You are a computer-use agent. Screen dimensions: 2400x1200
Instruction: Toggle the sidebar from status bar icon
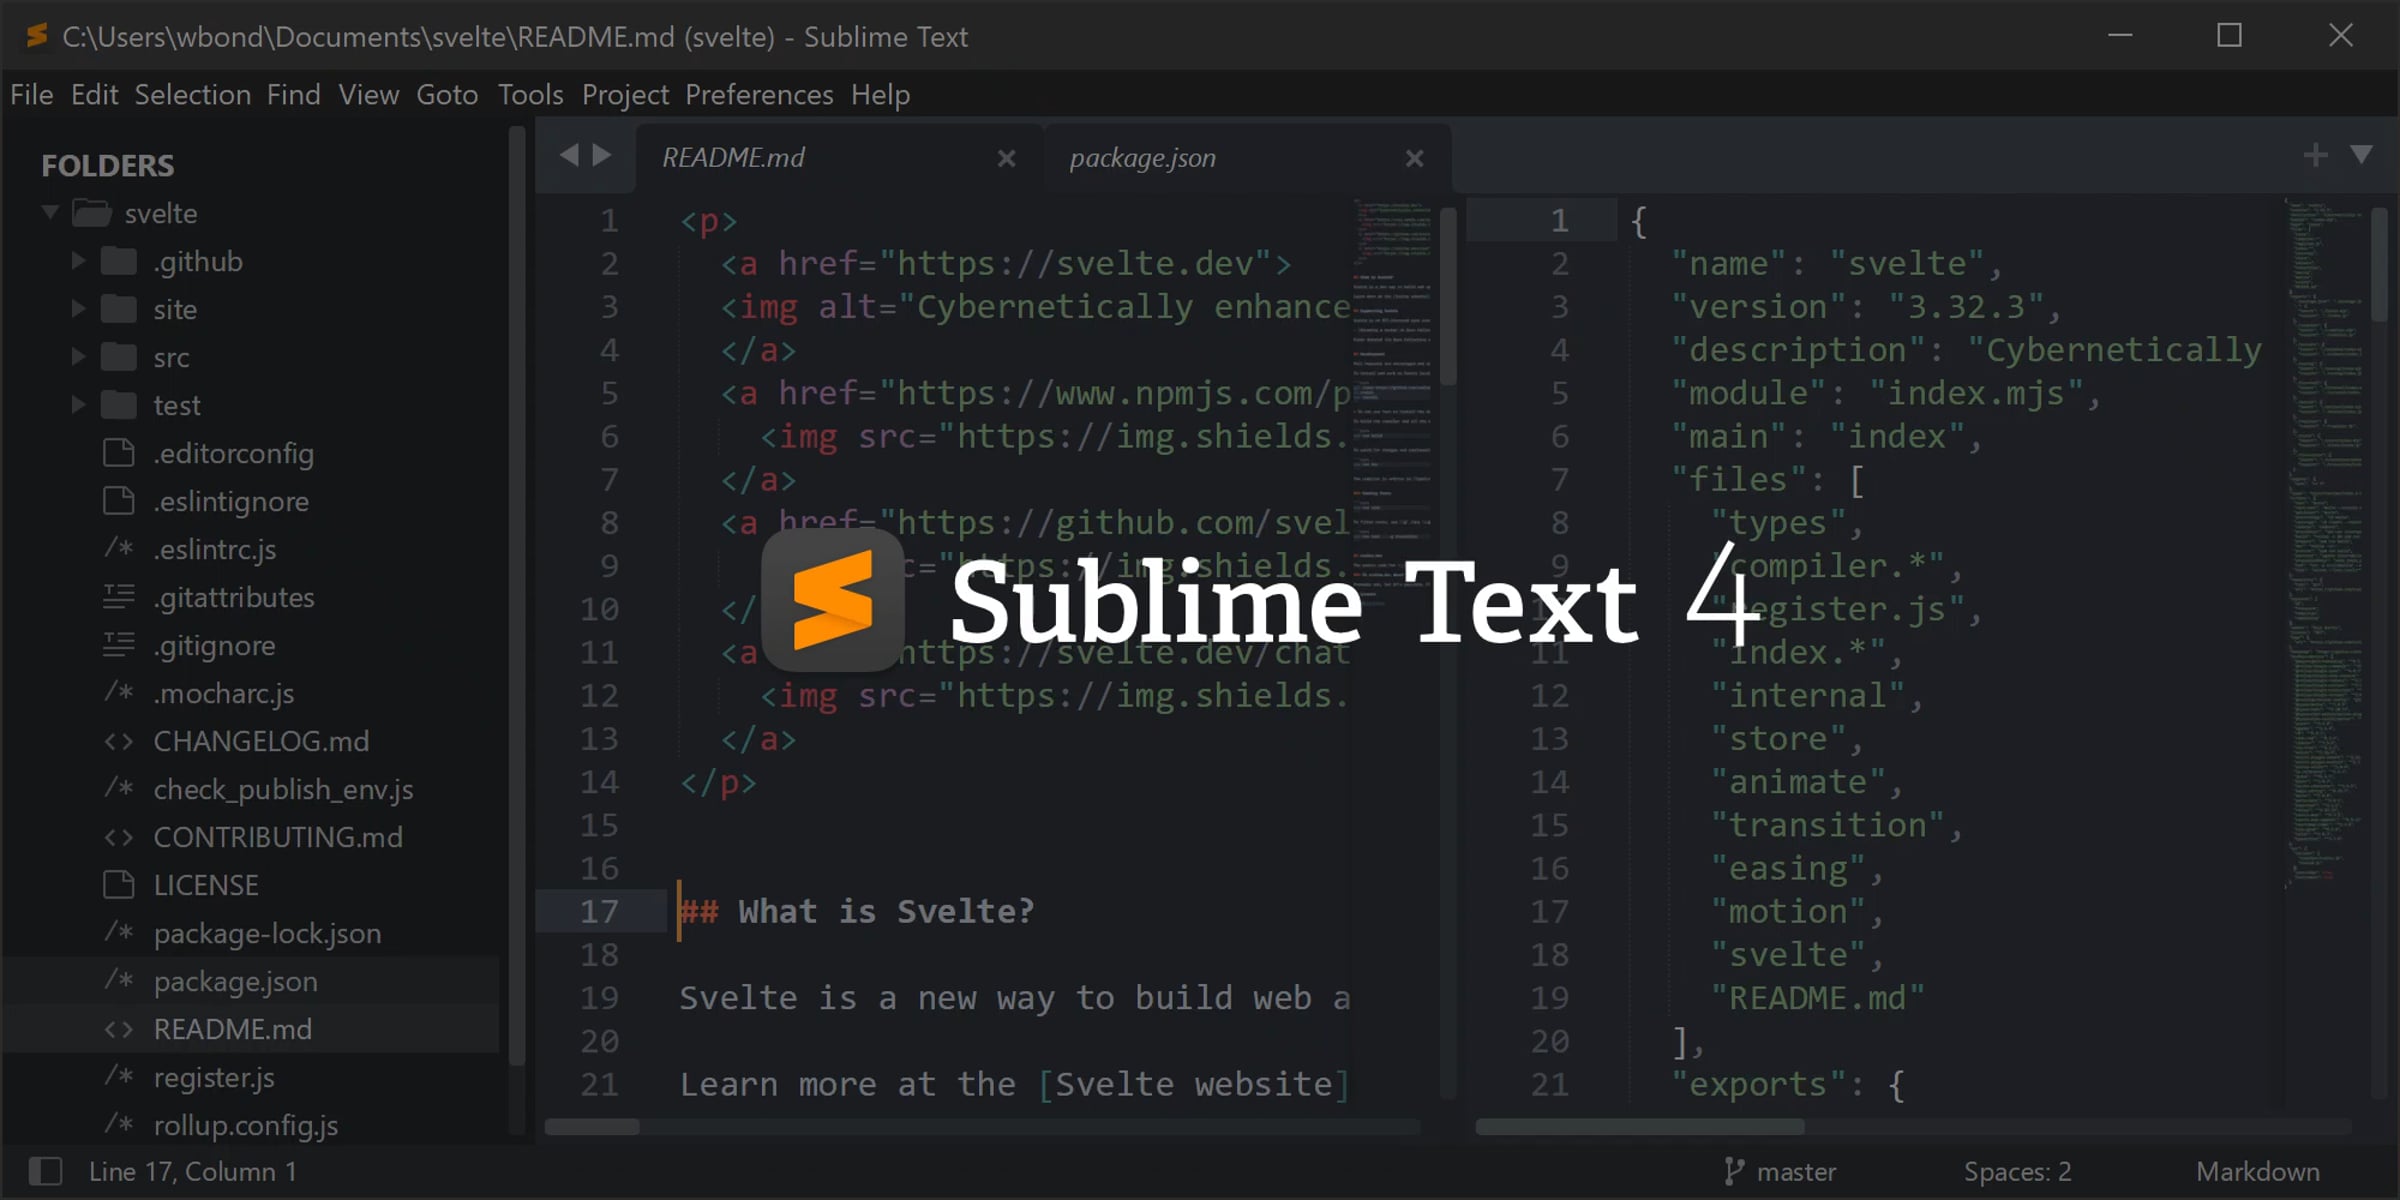tap(45, 1171)
